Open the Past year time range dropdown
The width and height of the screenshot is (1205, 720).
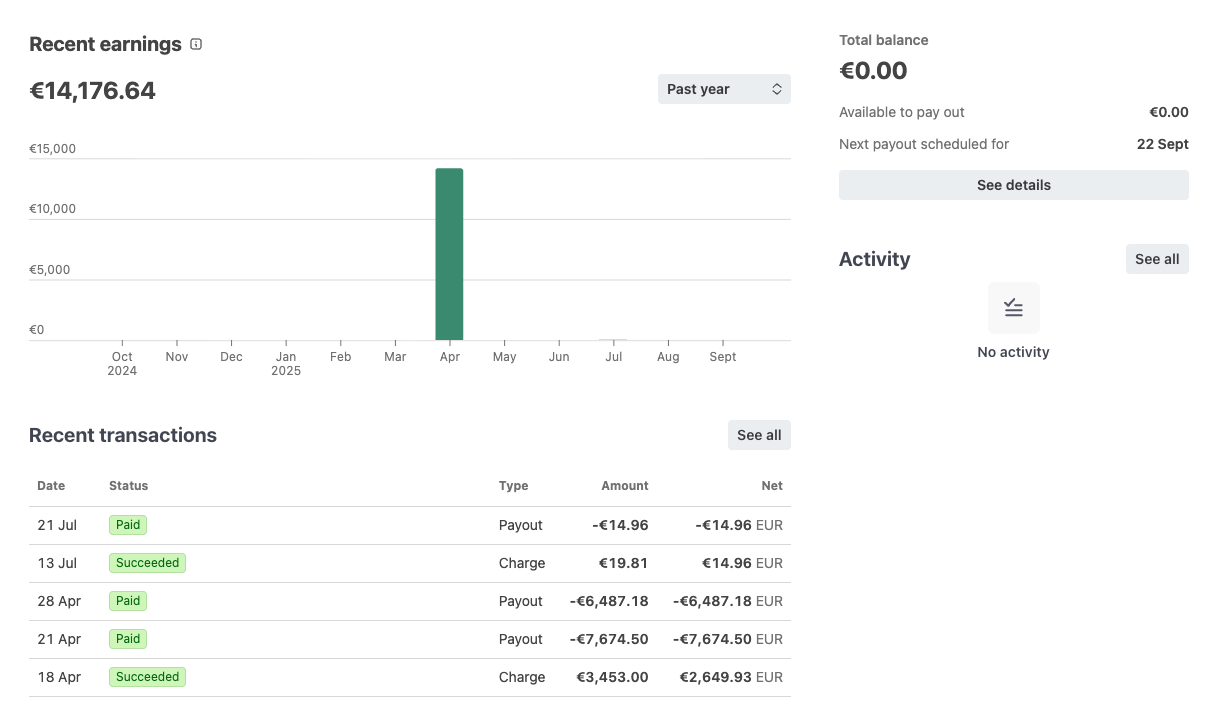click(x=724, y=89)
